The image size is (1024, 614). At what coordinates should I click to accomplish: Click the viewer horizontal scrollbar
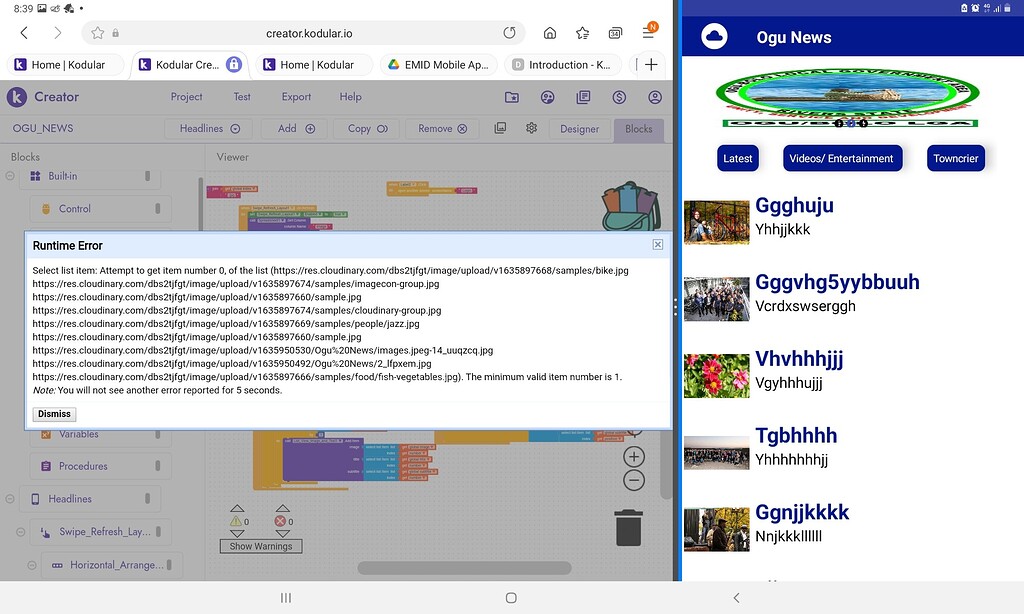464,568
